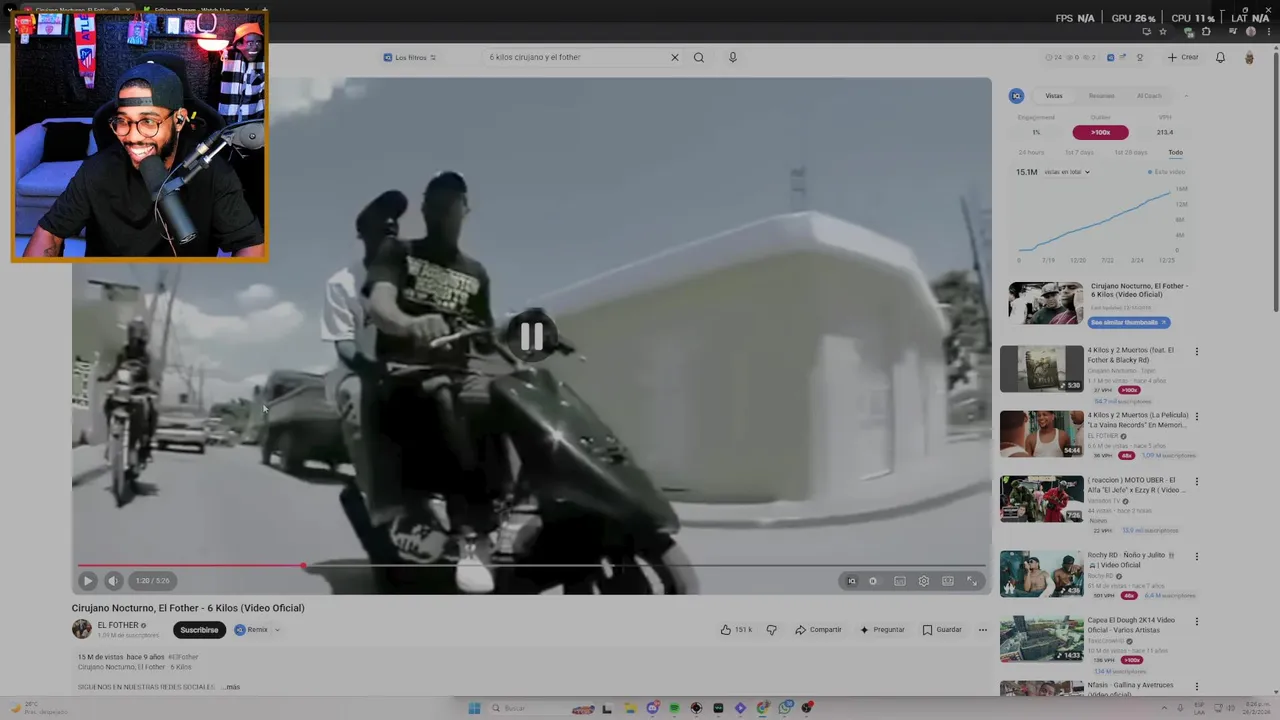Image resolution: width=1280 pixels, height=720 pixels.
Task: Click the '>100x' outlier badge
Action: click(1100, 132)
